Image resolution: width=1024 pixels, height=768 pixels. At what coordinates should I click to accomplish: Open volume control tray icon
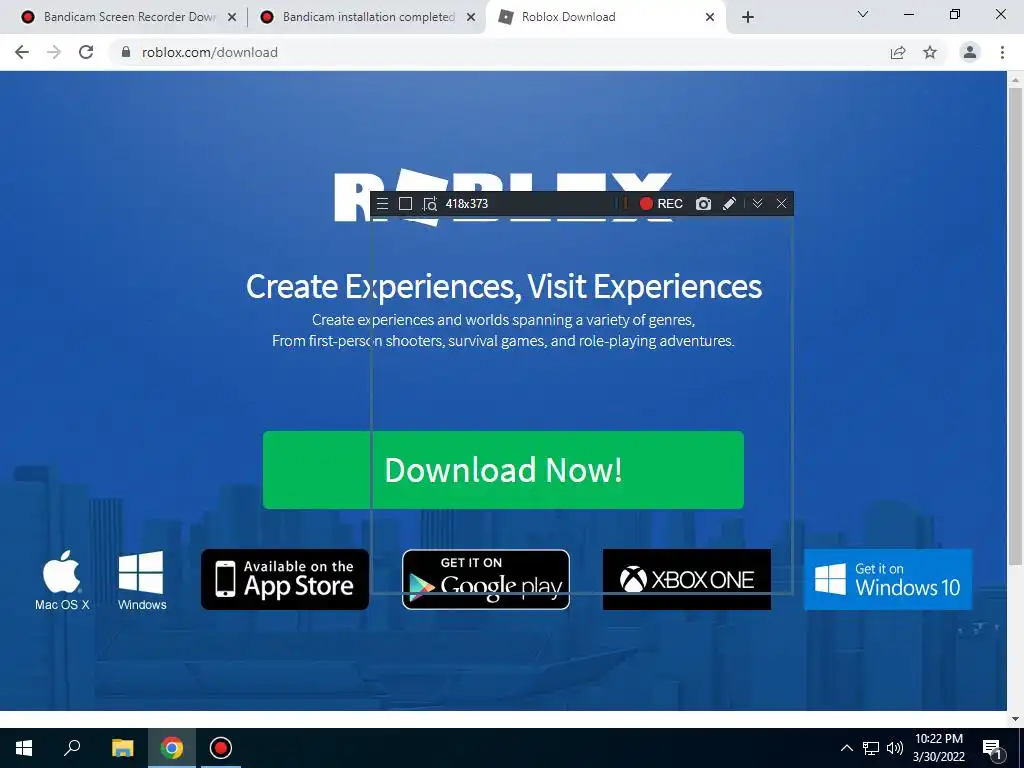click(895, 748)
